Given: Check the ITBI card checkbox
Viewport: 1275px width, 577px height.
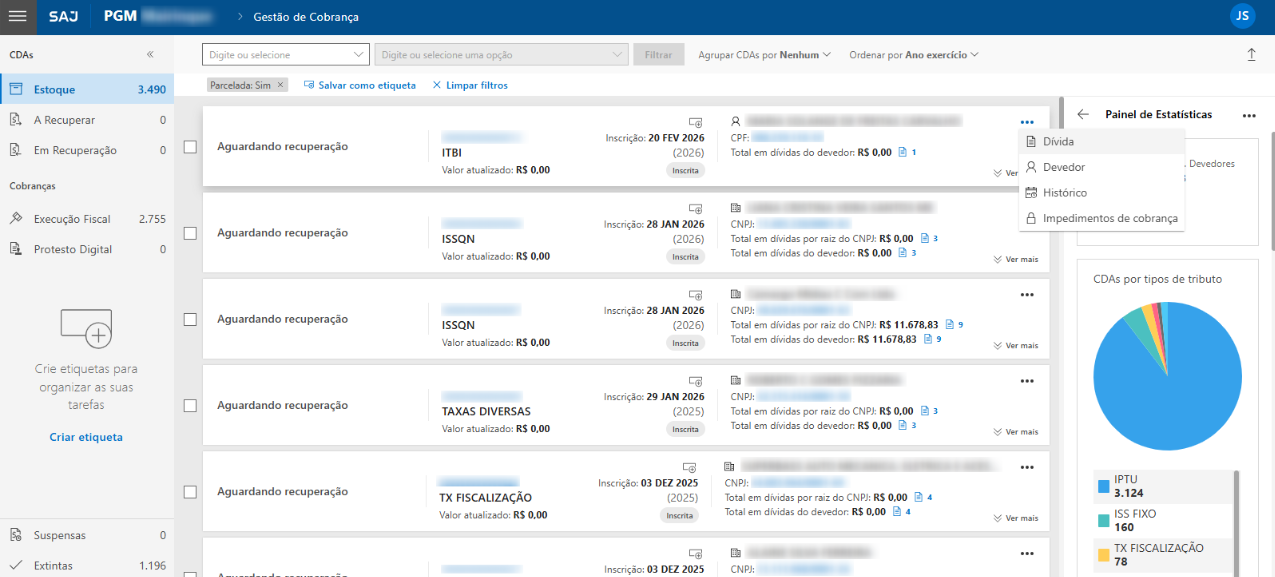Looking at the screenshot, I should 190,147.
